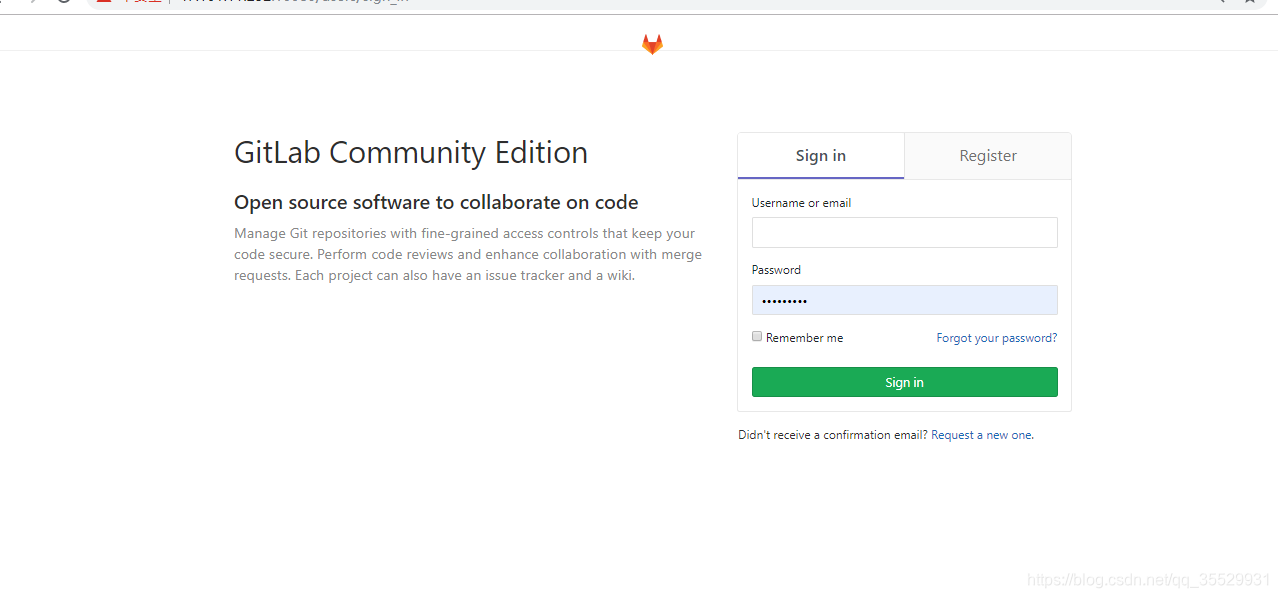
Task: Focus the Username or email field
Action: pos(904,232)
